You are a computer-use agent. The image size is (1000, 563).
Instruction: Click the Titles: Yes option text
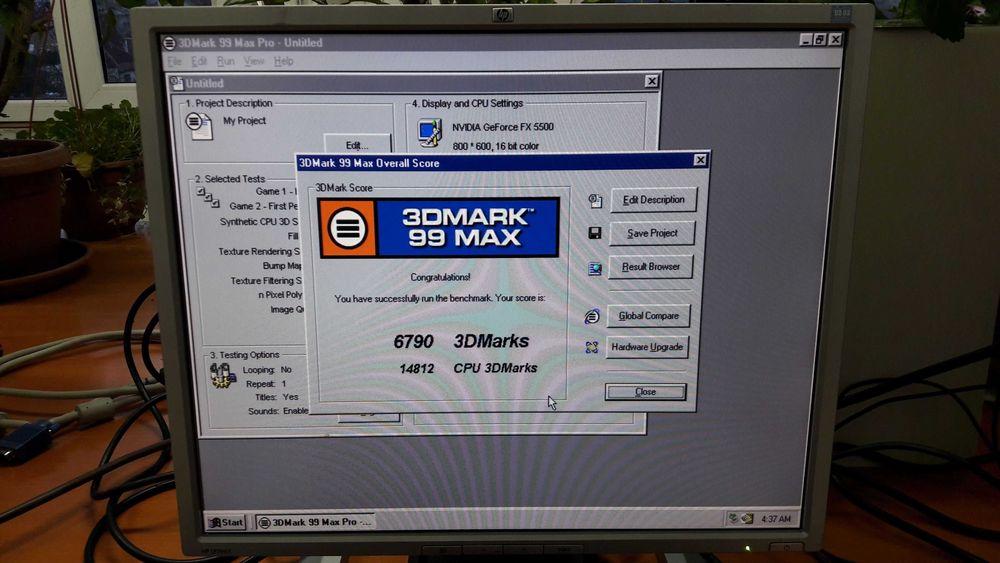[276, 397]
